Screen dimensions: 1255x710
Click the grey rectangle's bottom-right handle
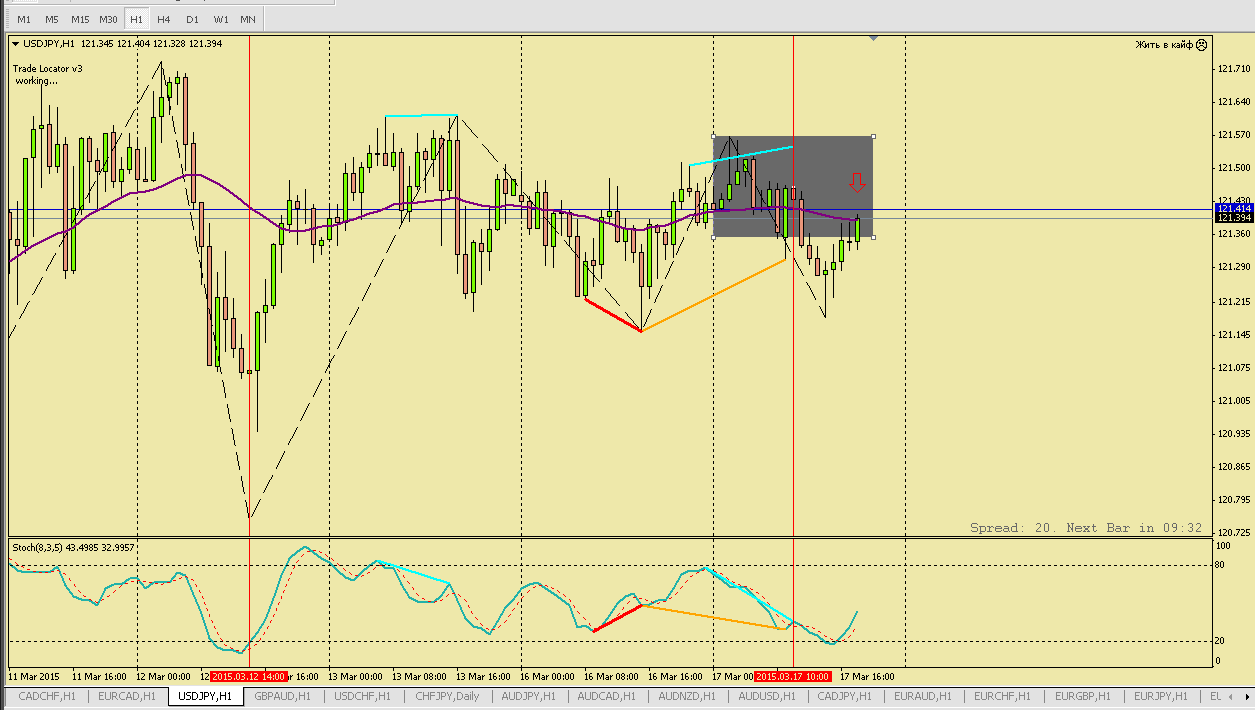(873, 237)
